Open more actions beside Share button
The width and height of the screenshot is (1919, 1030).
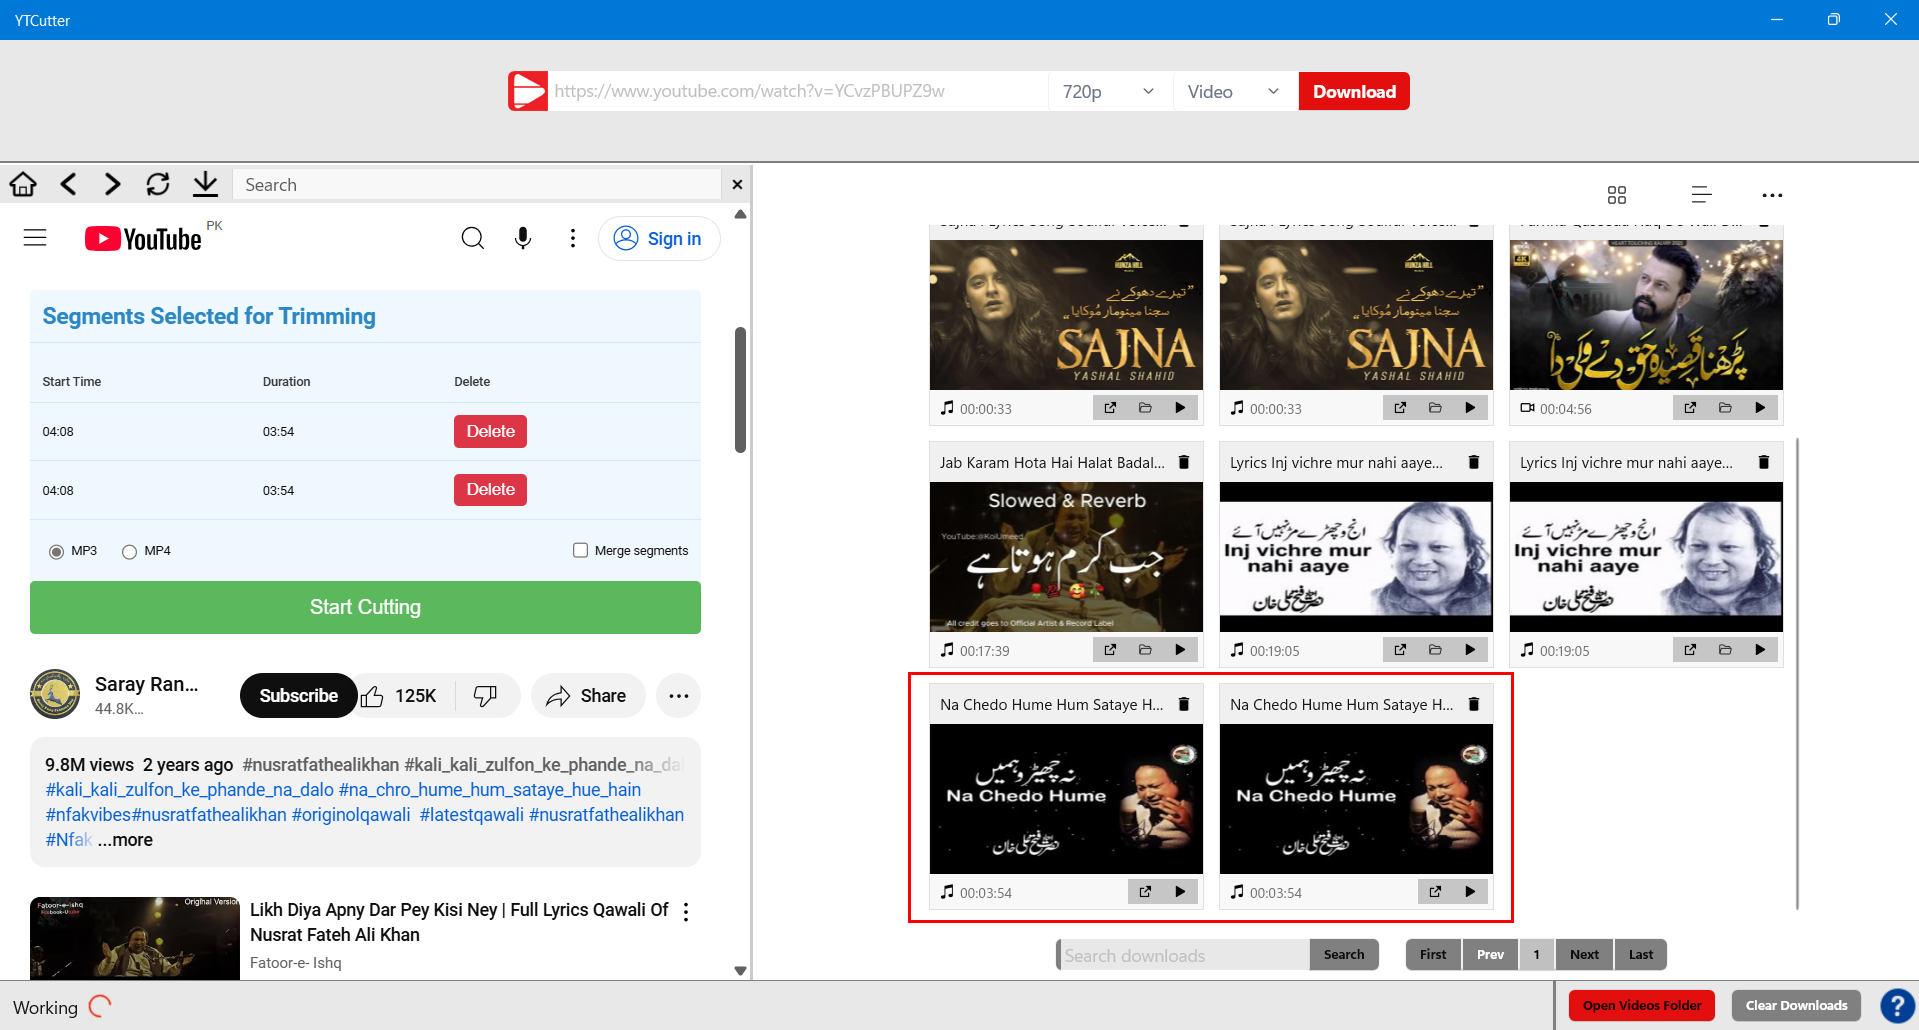point(678,696)
